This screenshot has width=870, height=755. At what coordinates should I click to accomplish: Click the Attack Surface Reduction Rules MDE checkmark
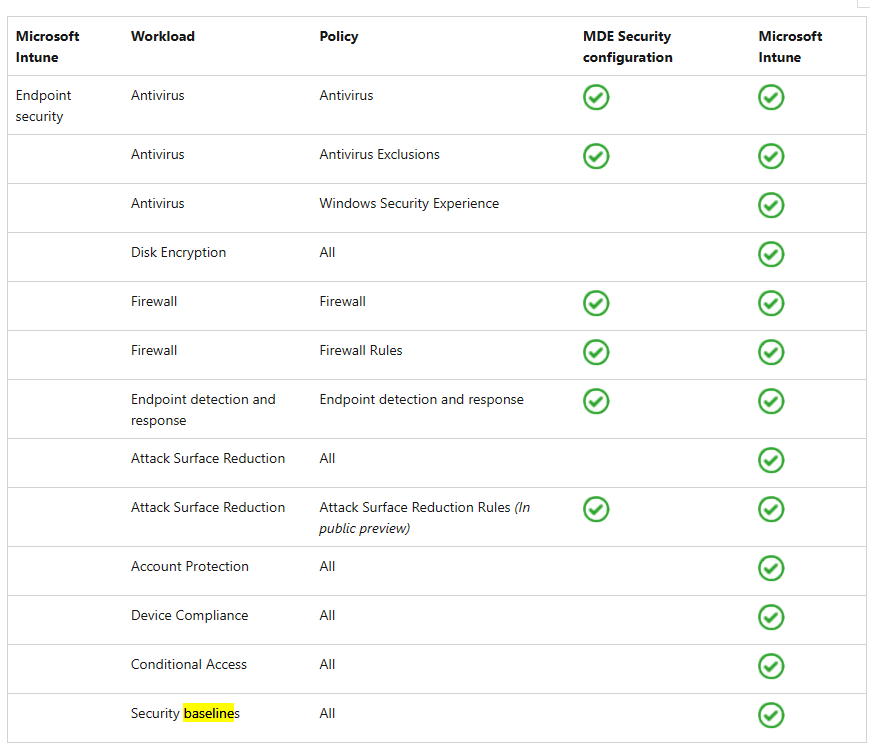596,509
